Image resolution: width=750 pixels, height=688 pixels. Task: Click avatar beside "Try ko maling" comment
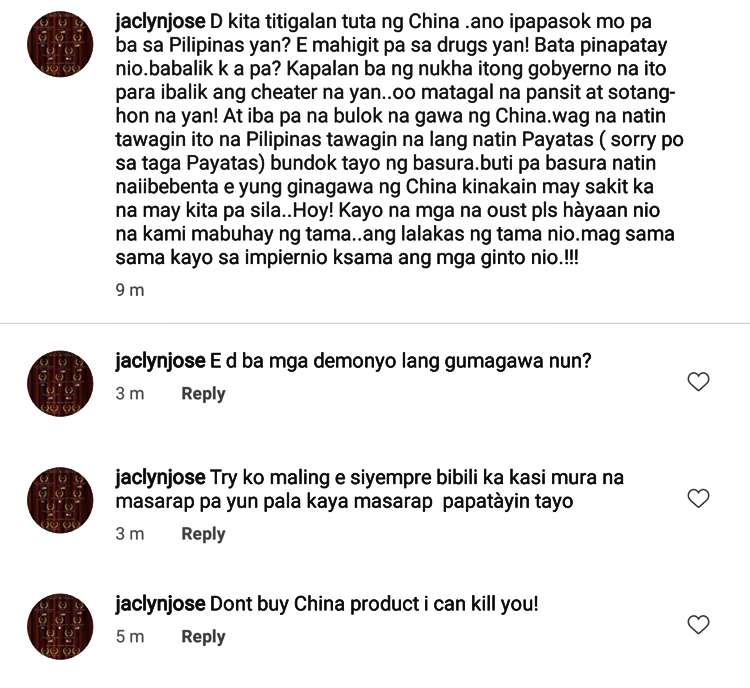pyautogui.click(x=60, y=500)
